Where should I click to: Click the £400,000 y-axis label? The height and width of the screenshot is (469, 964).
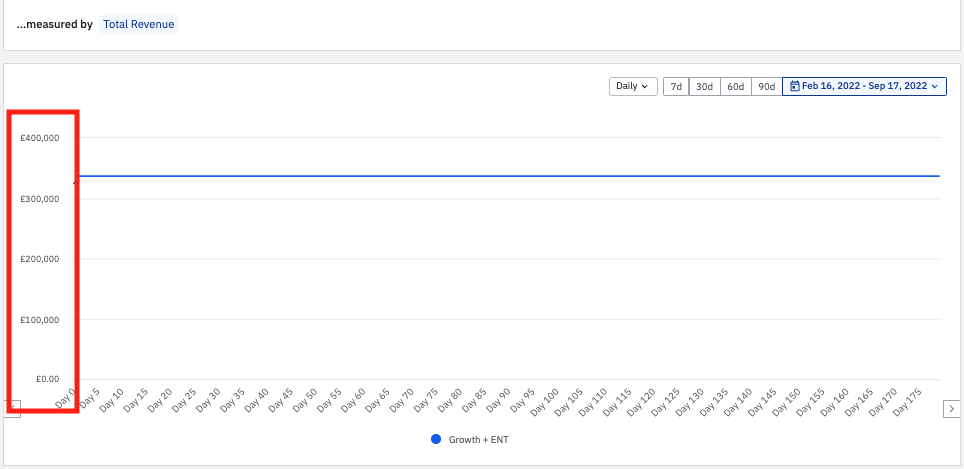coord(40,138)
